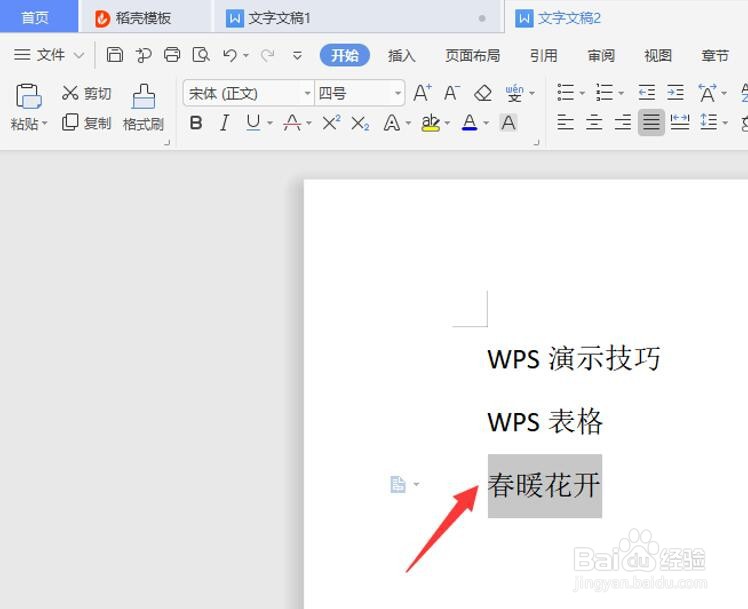Click the Paste clipboard icon
748x609 pixels.
(x=29, y=96)
